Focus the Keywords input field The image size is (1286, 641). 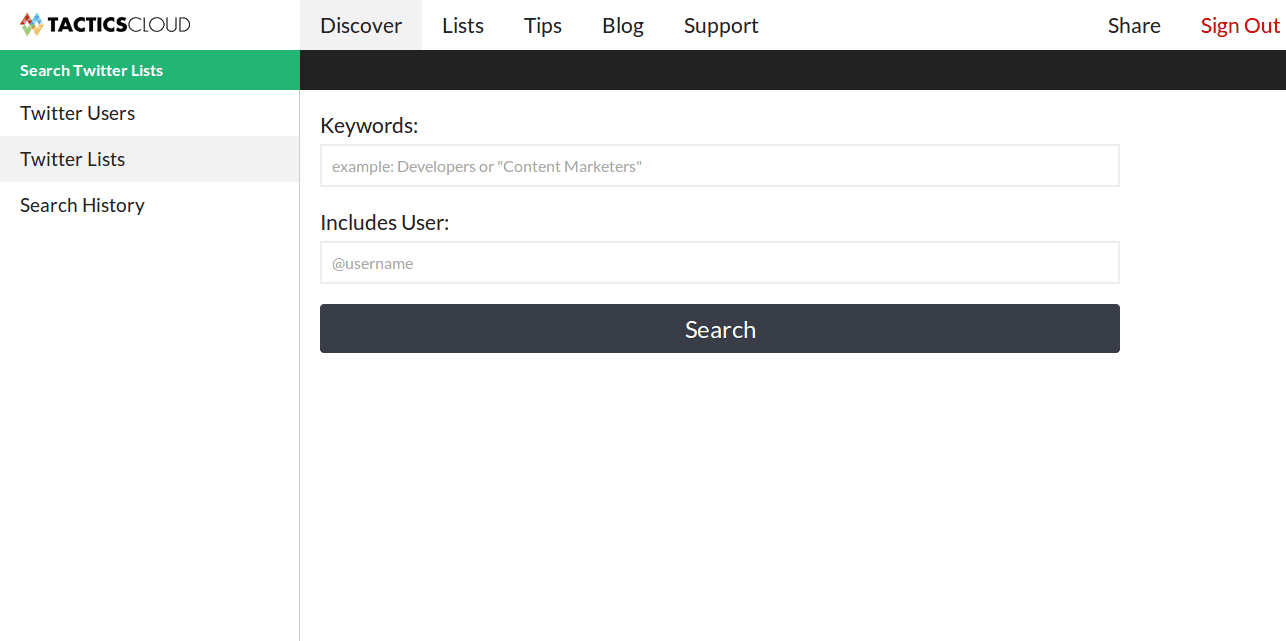pyautogui.click(x=720, y=166)
